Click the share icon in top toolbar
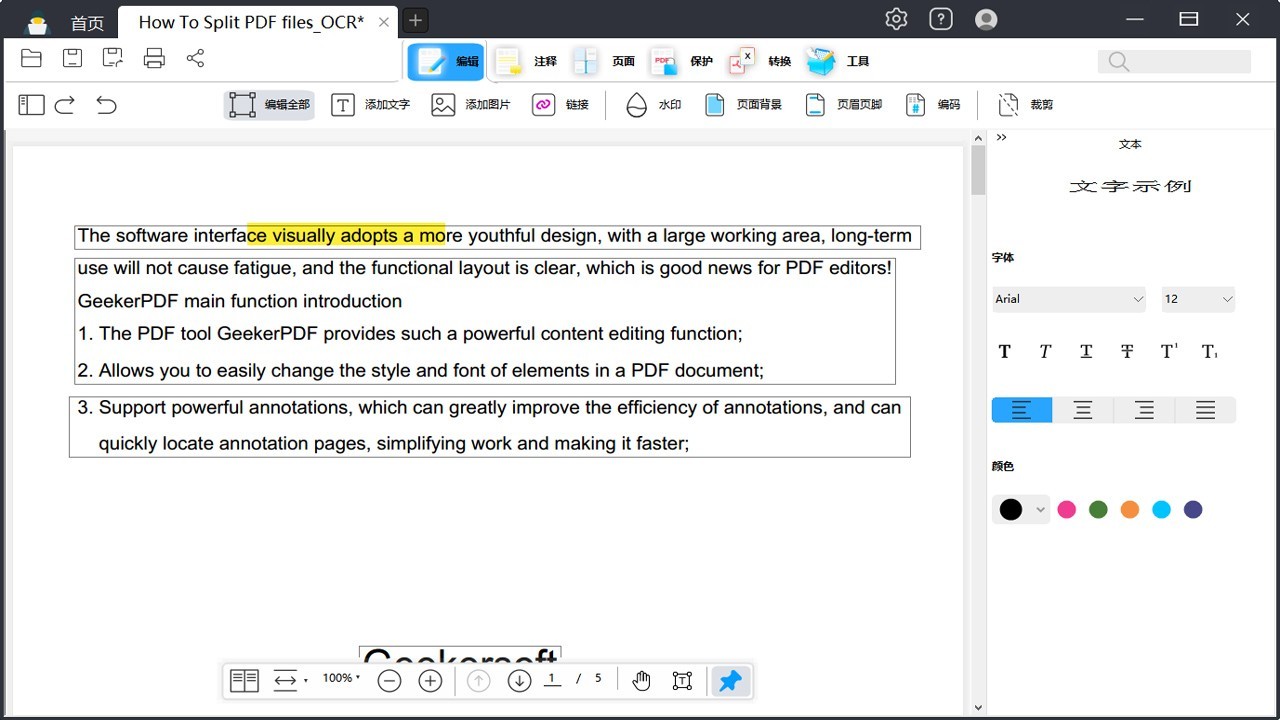 195,58
